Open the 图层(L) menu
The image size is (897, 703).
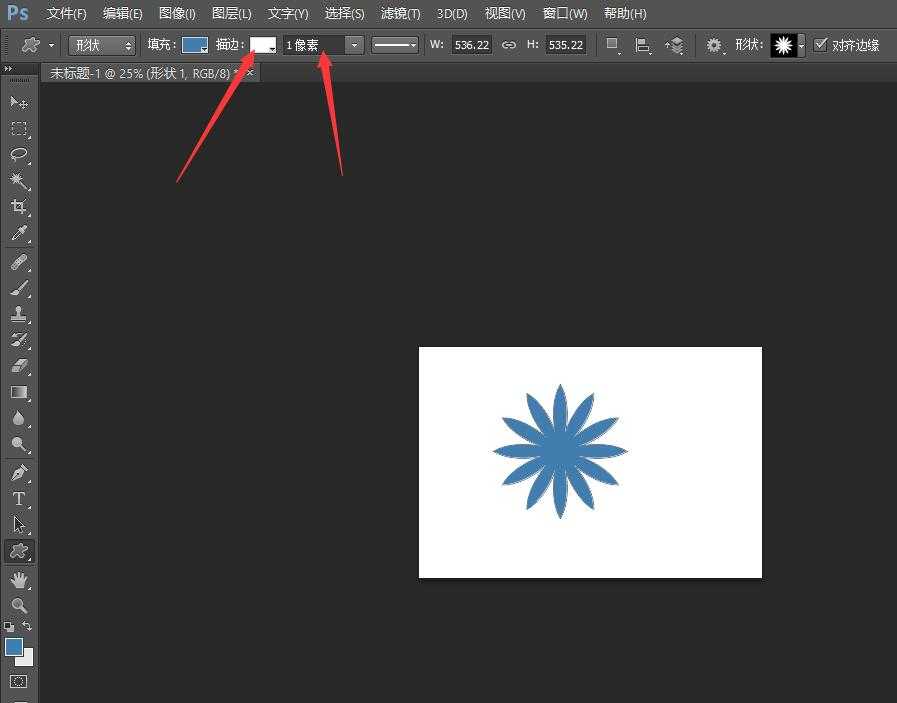click(232, 14)
